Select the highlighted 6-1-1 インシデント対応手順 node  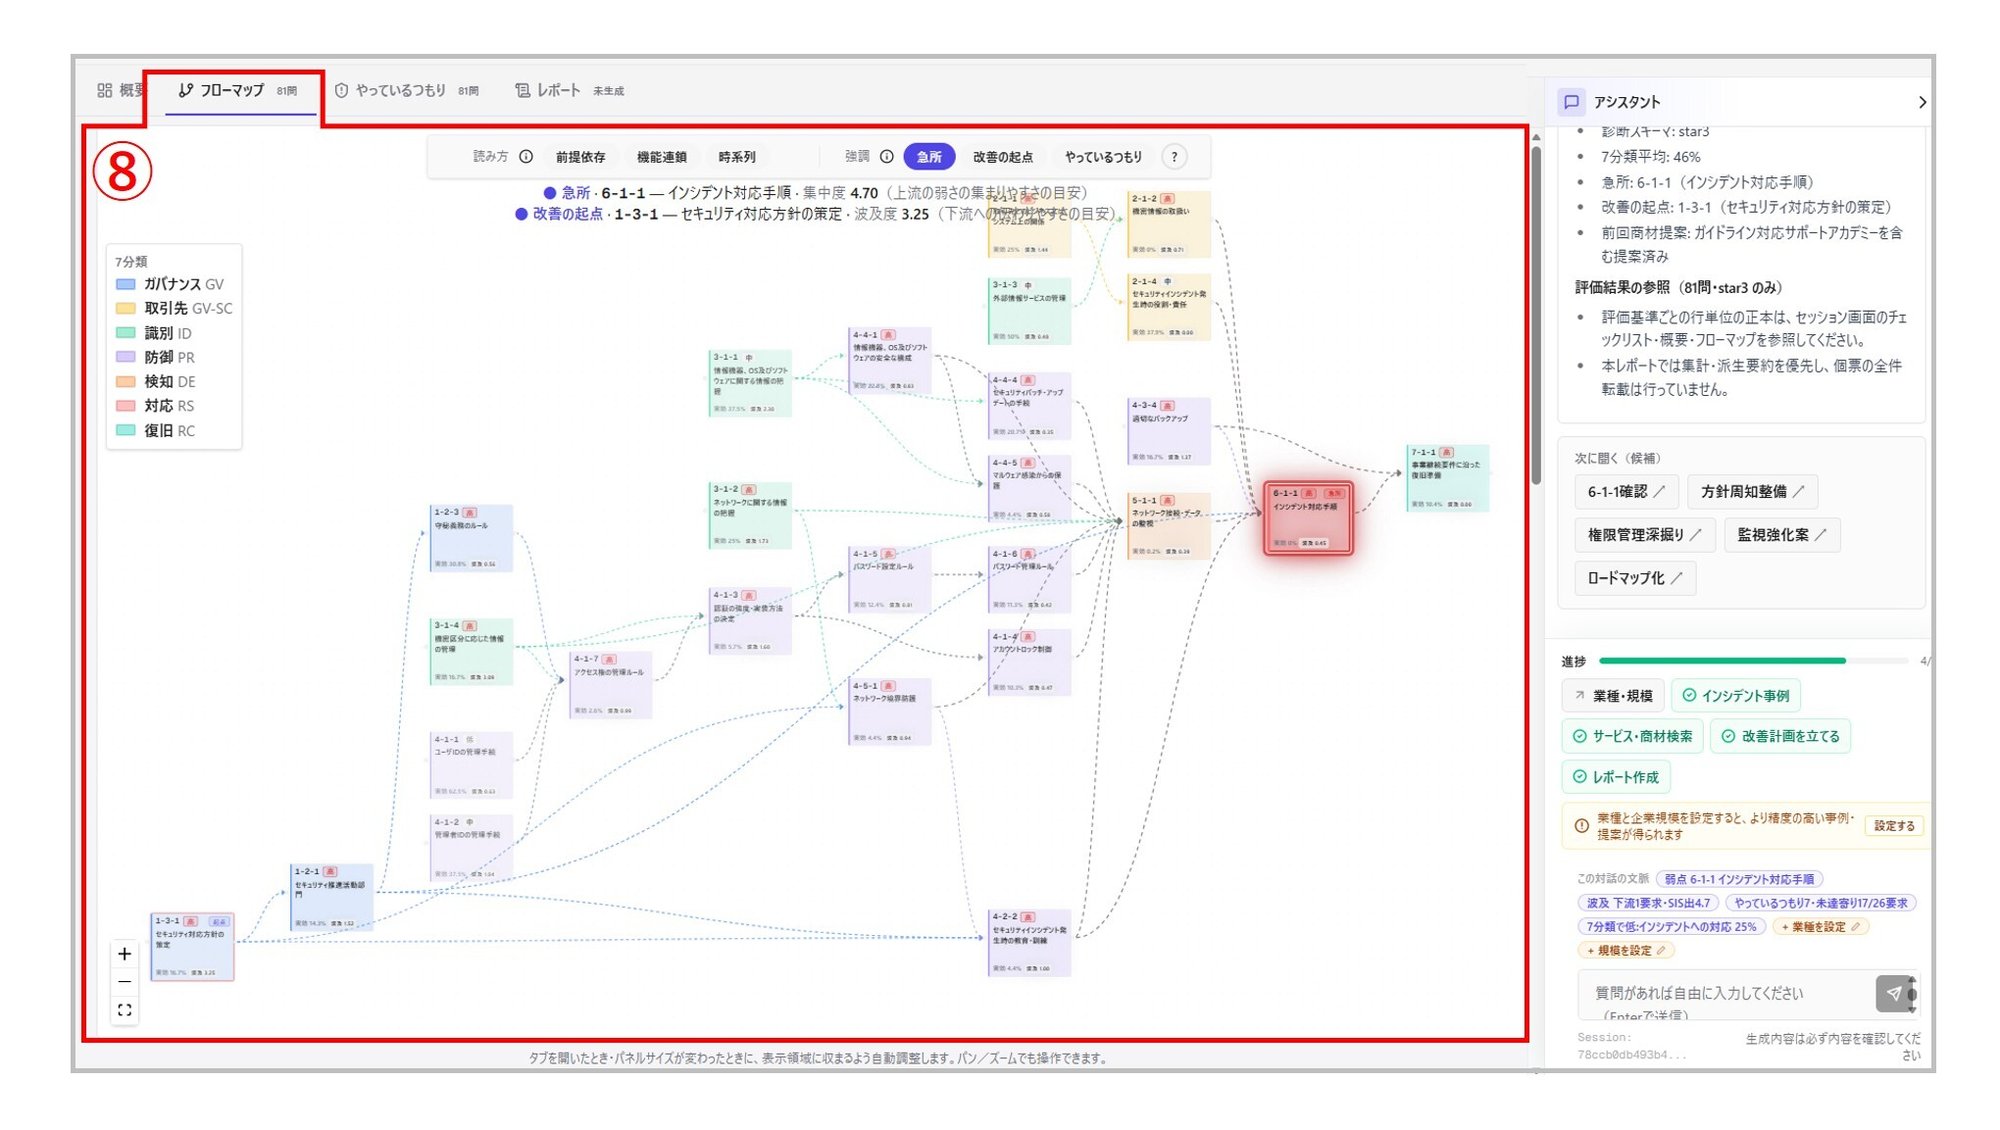coord(1308,518)
